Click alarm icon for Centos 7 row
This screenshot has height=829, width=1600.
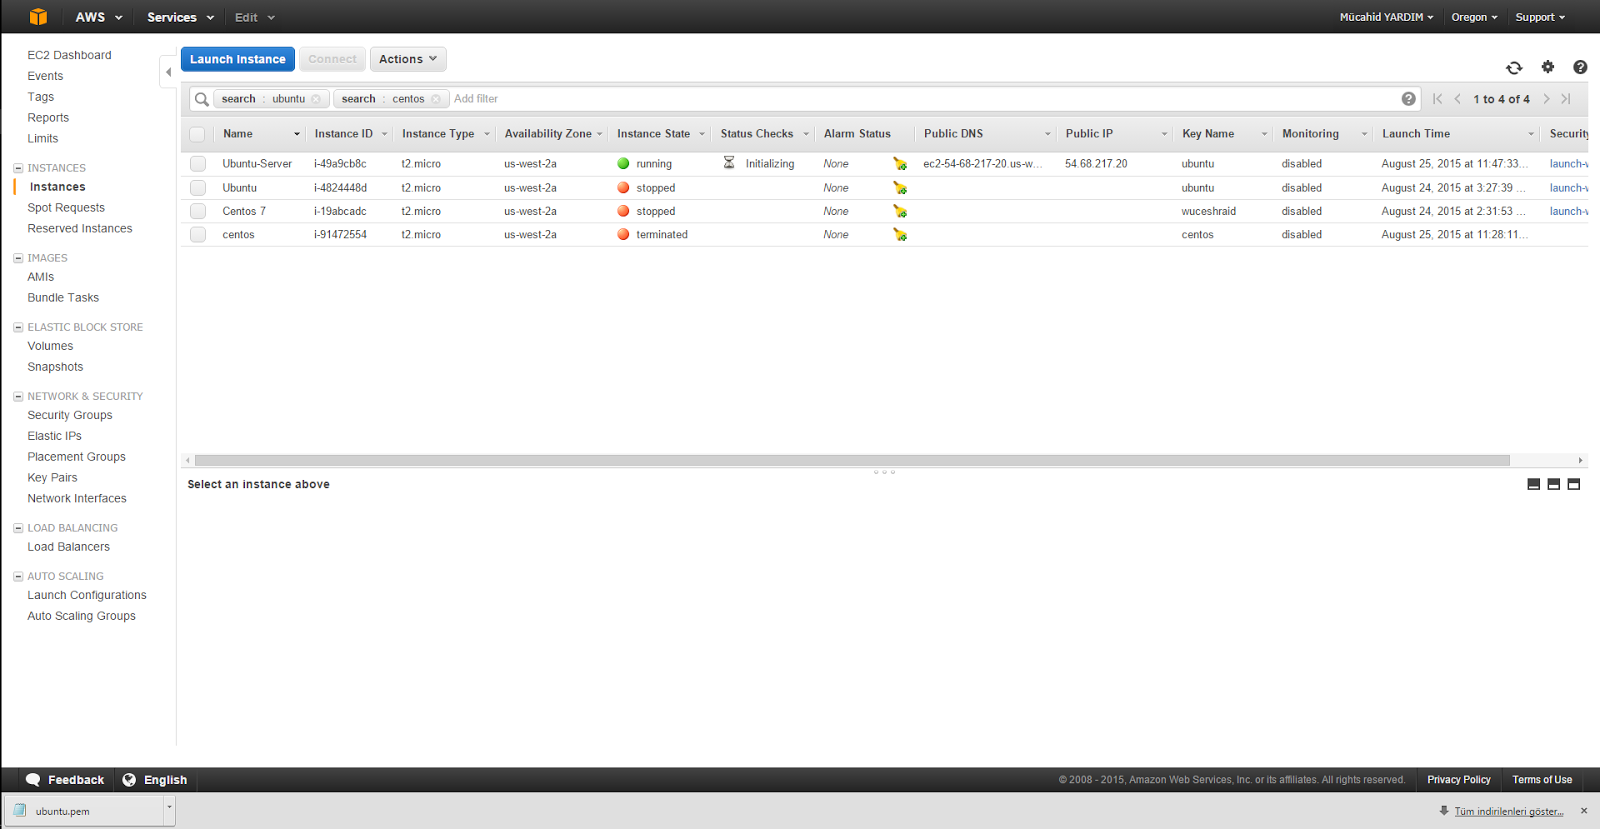pos(900,211)
